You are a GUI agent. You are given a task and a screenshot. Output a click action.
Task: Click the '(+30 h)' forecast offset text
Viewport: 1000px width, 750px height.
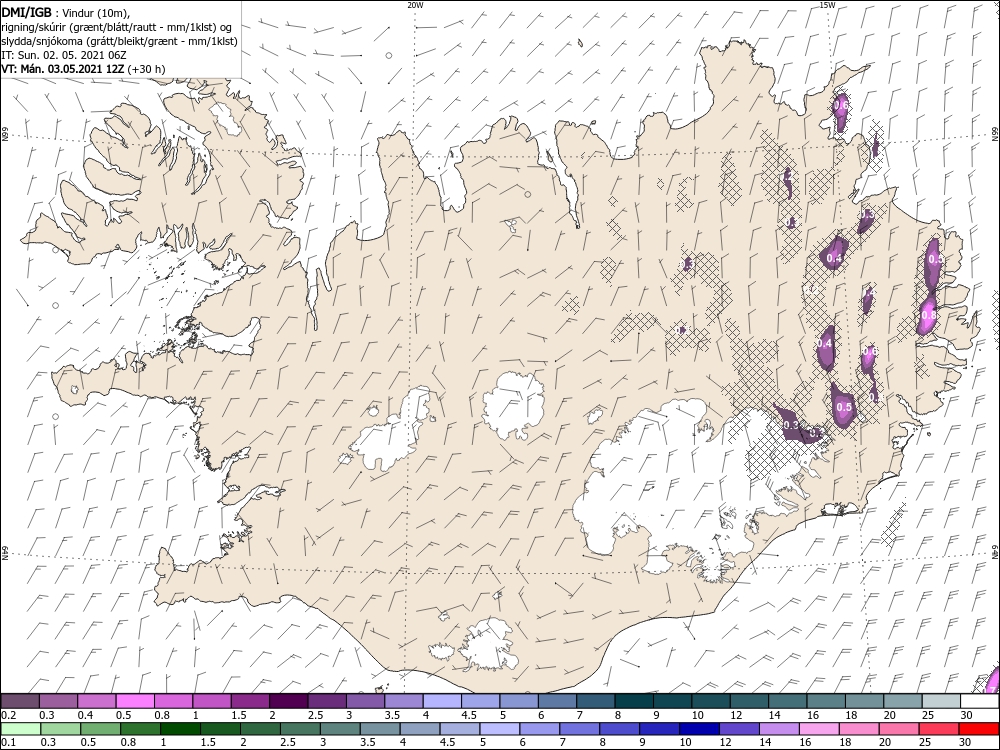point(147,69)
